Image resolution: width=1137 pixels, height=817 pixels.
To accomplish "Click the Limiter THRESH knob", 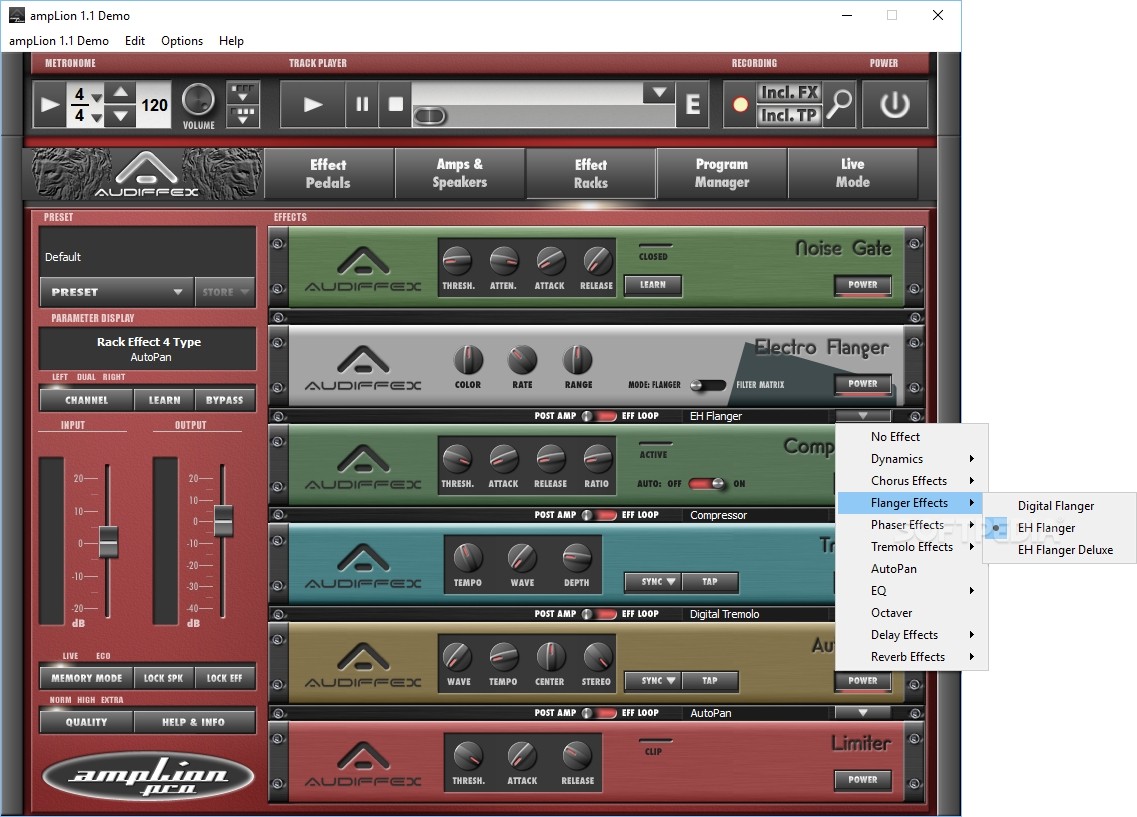I will [x=468, y=755].
